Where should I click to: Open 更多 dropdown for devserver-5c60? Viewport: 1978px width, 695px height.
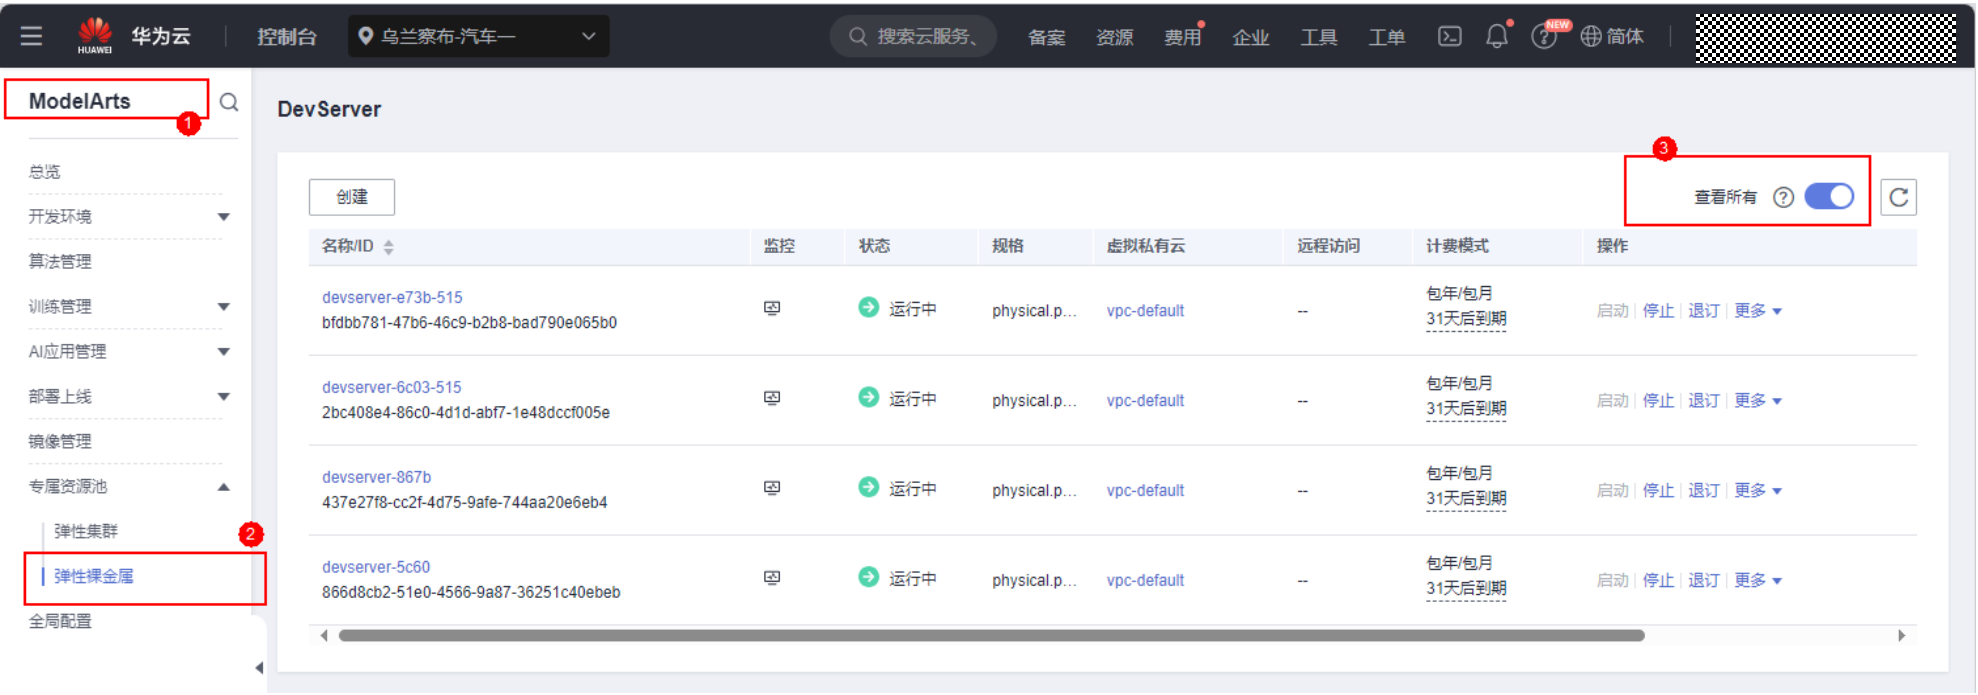click(1758, 581)
